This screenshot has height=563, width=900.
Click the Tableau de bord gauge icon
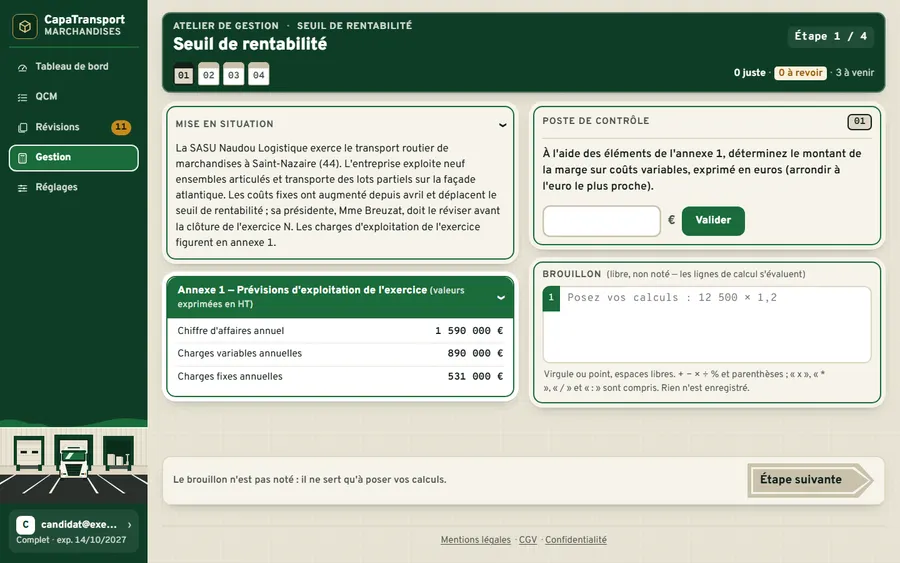22,68
